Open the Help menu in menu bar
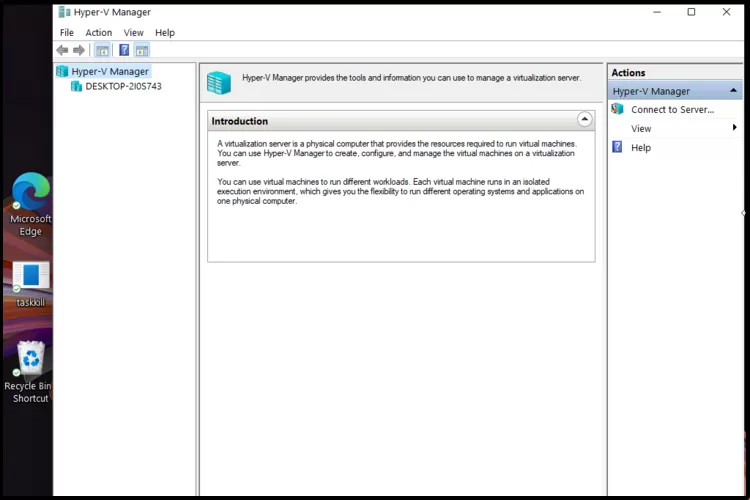750x500 pixels. coord(165,33)
